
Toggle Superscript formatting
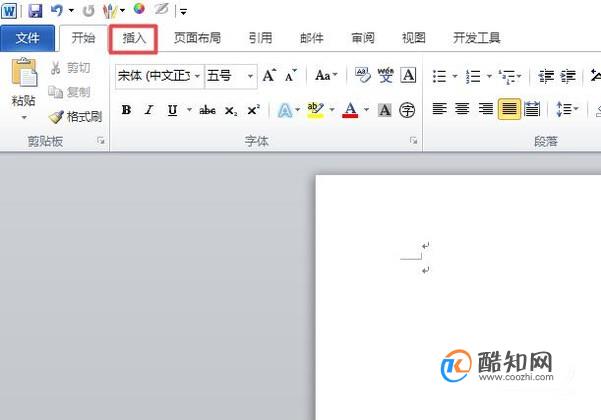coord(254,110)
